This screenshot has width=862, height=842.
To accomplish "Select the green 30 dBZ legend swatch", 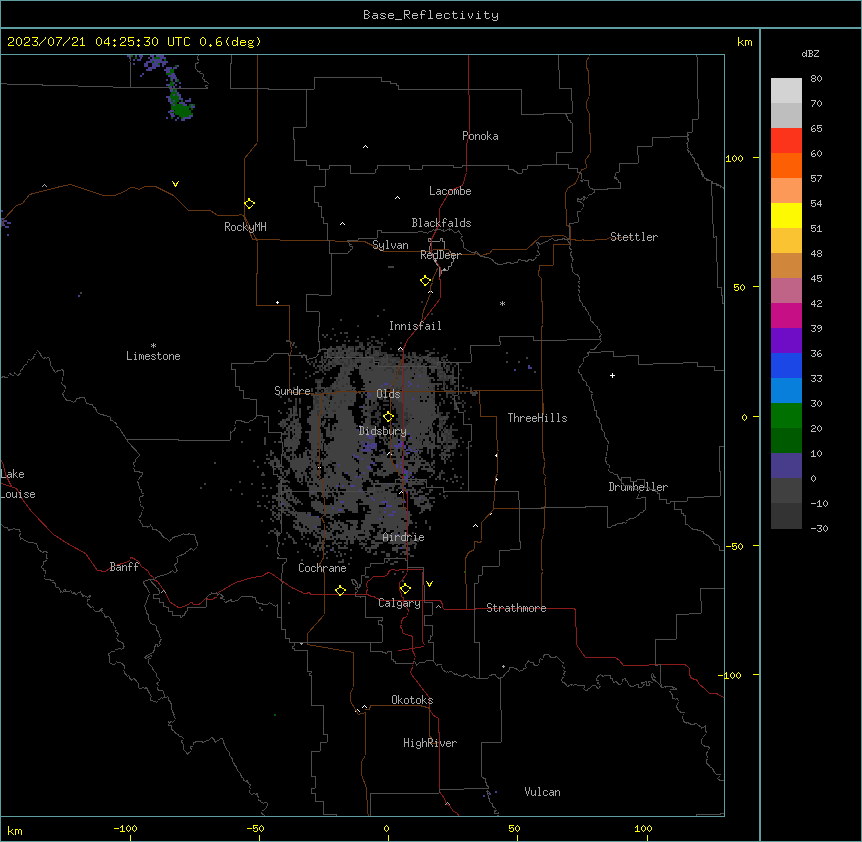I will click(786, 416).
